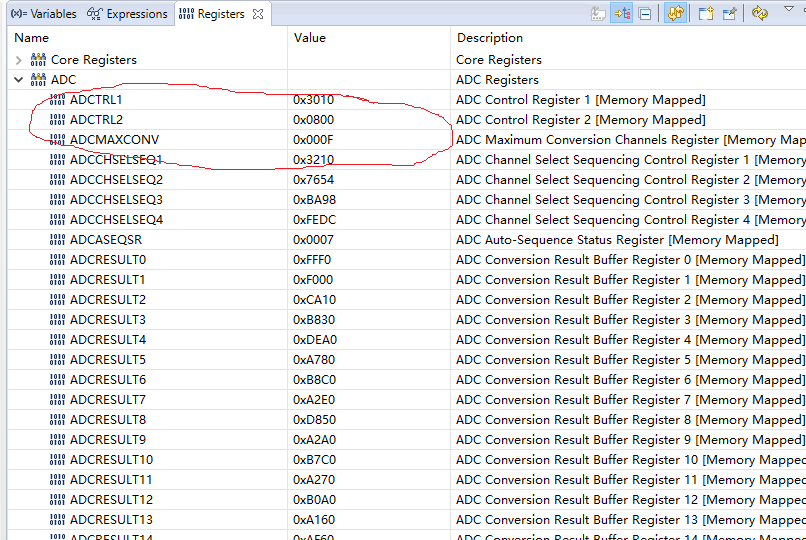
Task: Click the ADCASEQSR value 0x0007
Action: tap(314, 240)
